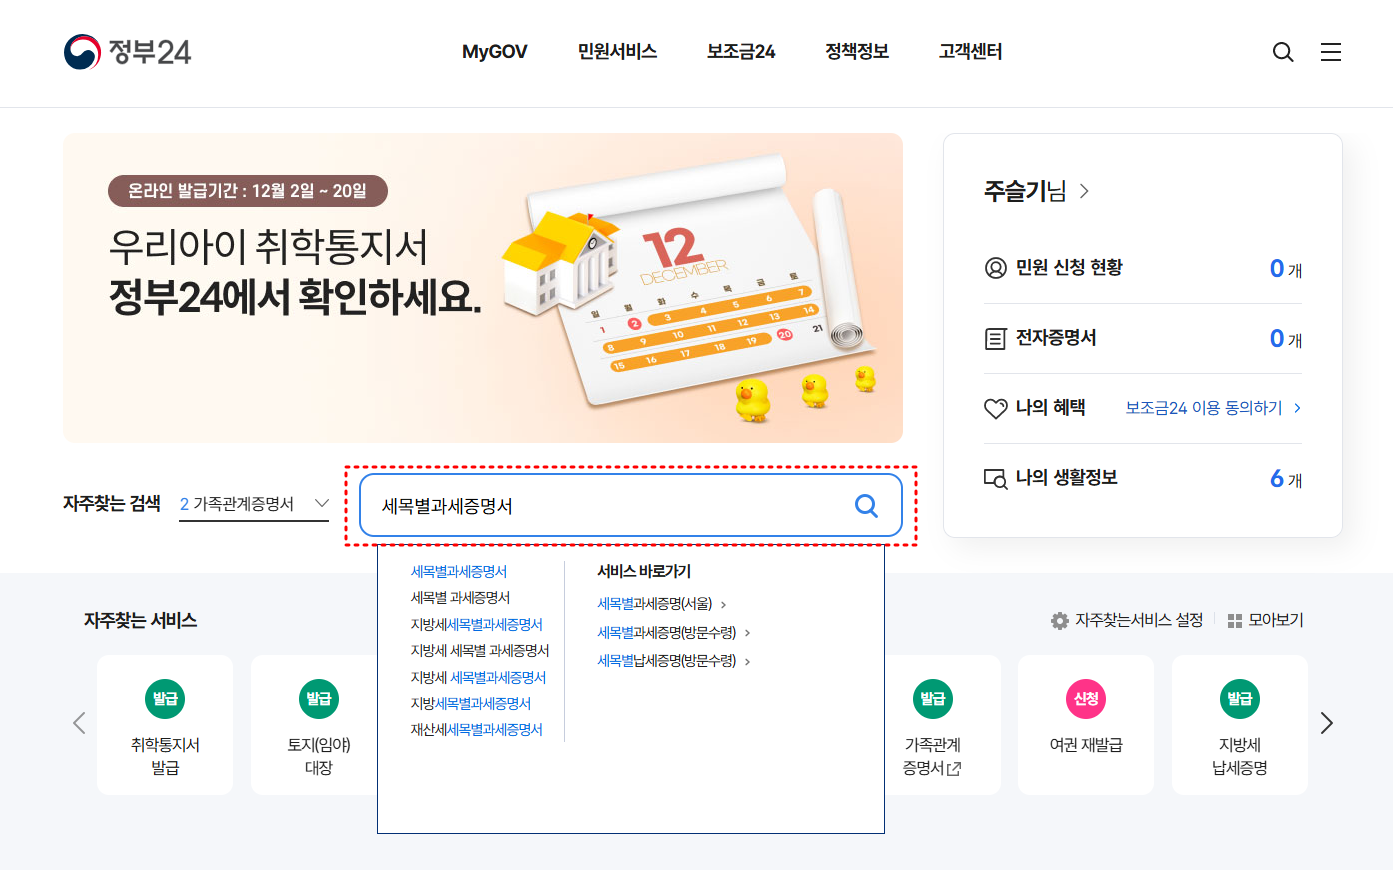Image resolution: width=1393 pixels, height=880 pixels.
Task: Open the 우리아이 취학통지서 banner
Action: click(x=483, y=288)
